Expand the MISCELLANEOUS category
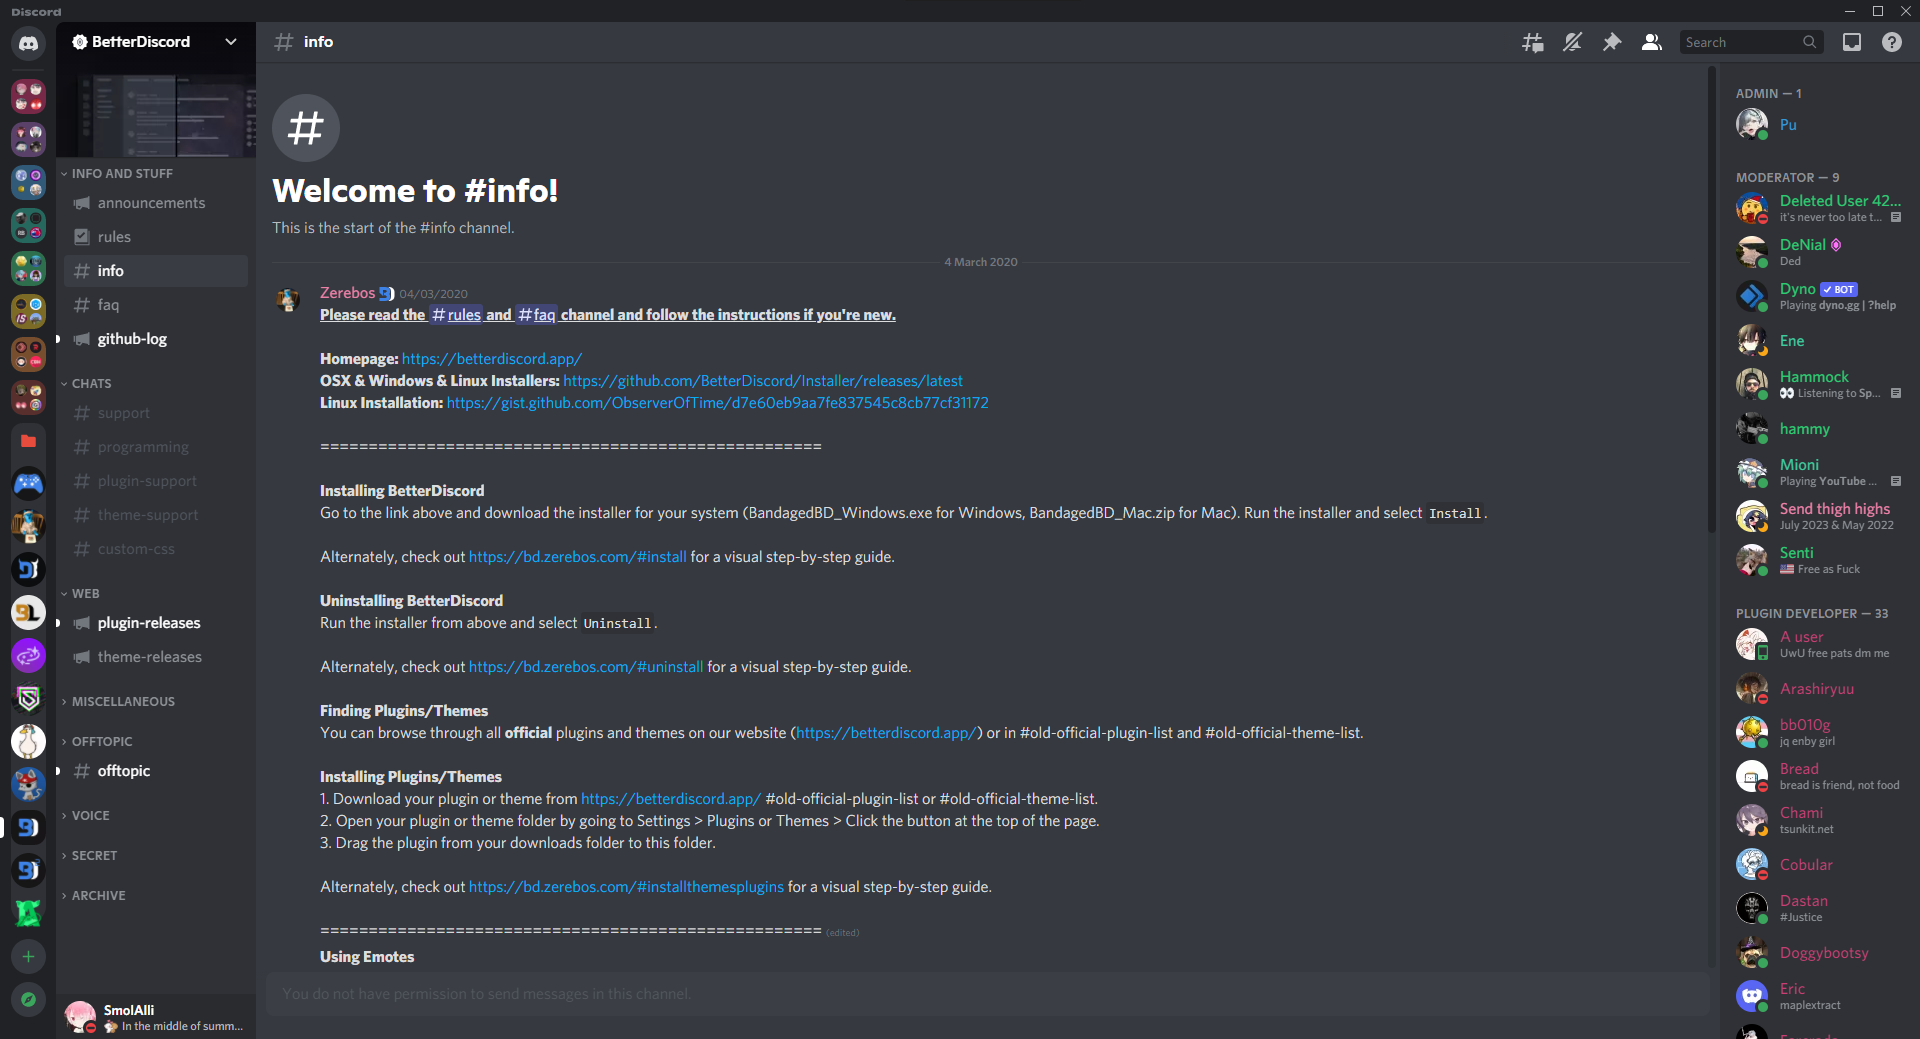 click(122, 702)
